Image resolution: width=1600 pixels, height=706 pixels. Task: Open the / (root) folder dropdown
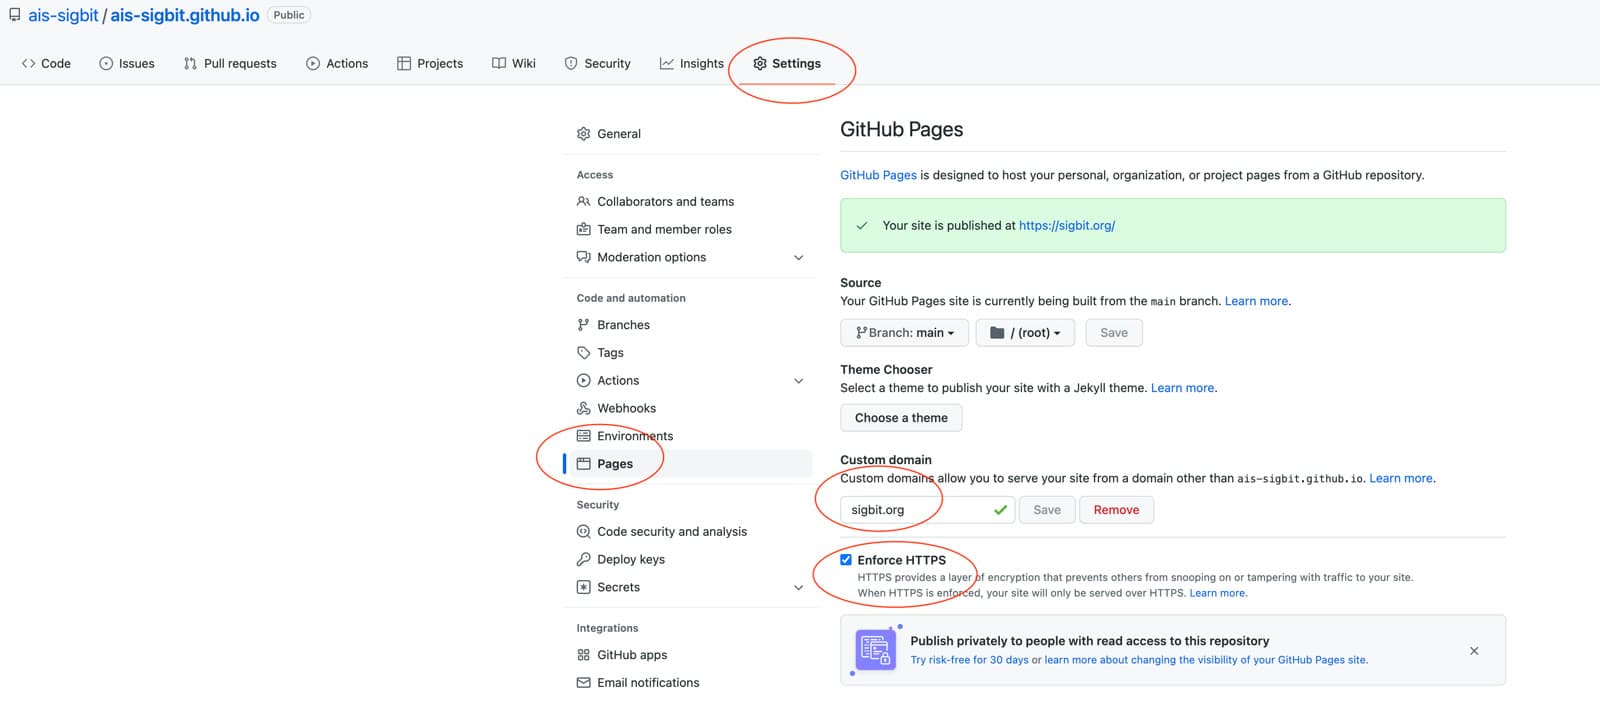[1025, 333]
